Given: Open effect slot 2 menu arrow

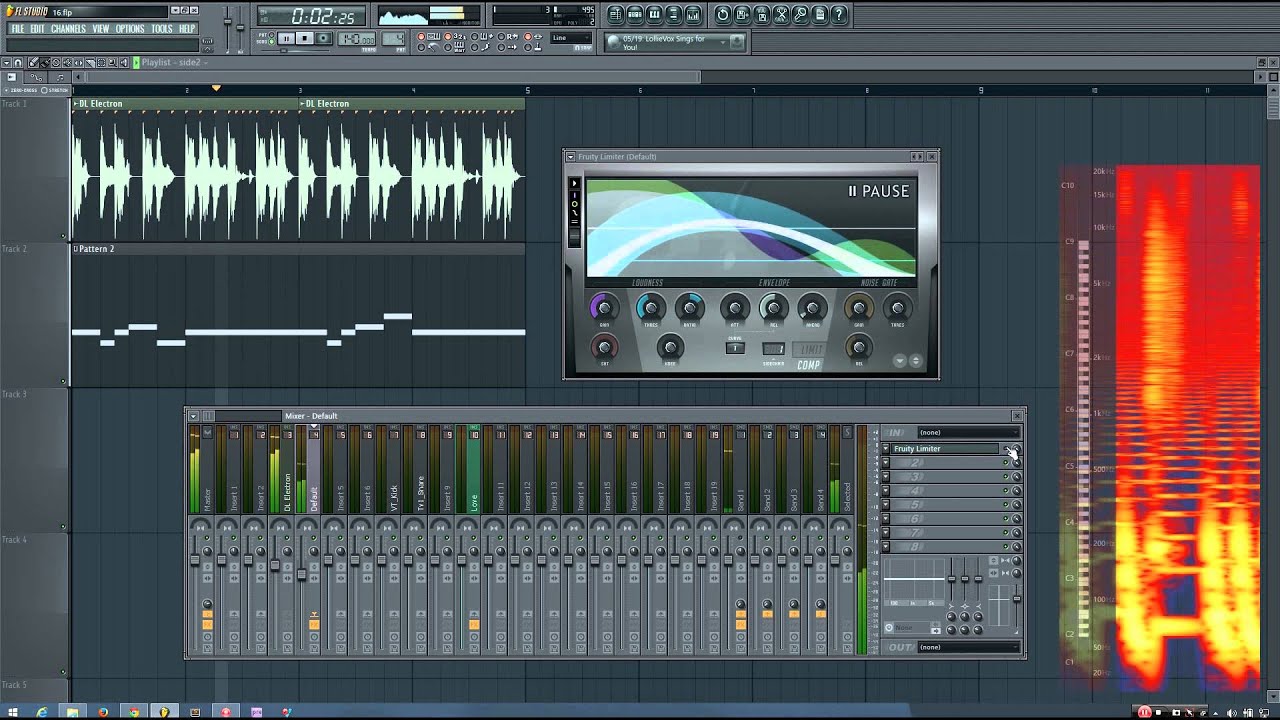Looking at the screenshot, I should [x=886, y=463].
